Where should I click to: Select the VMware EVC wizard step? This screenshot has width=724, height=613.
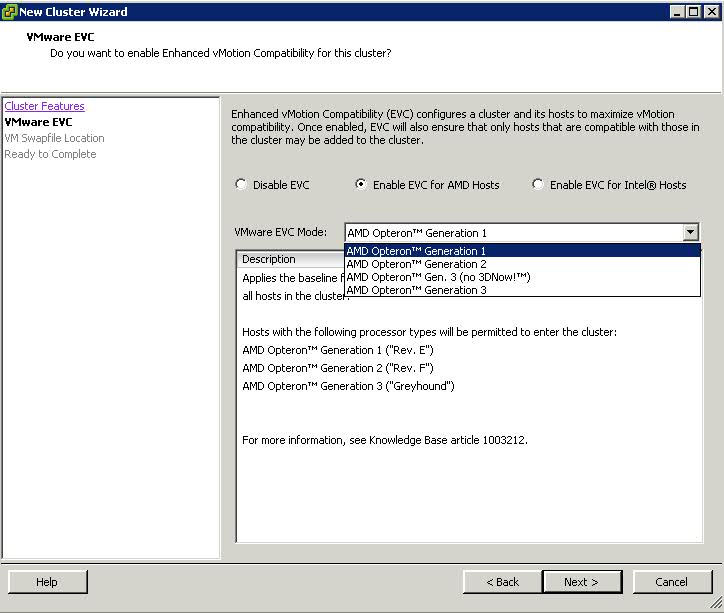(x=38, y=122)
